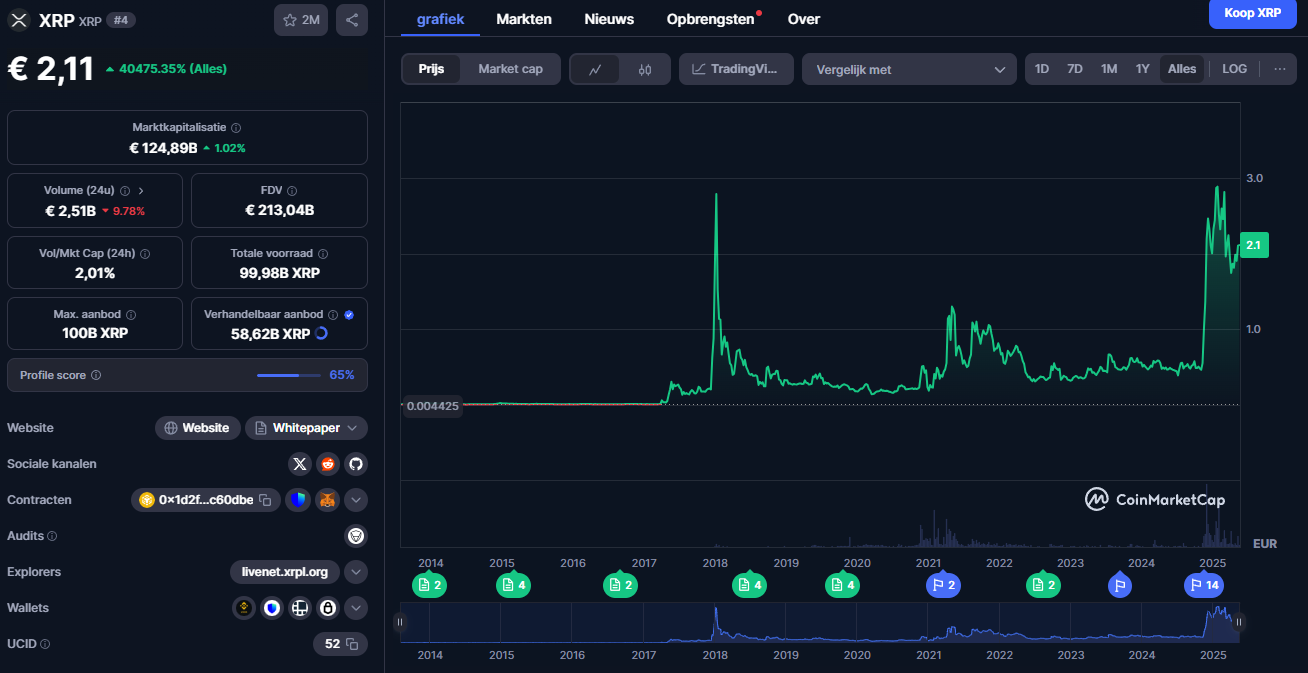Switch to the Over tab
Viewport: 1308px width, 673px height.
pyautogui.click(x=804, y=19)
